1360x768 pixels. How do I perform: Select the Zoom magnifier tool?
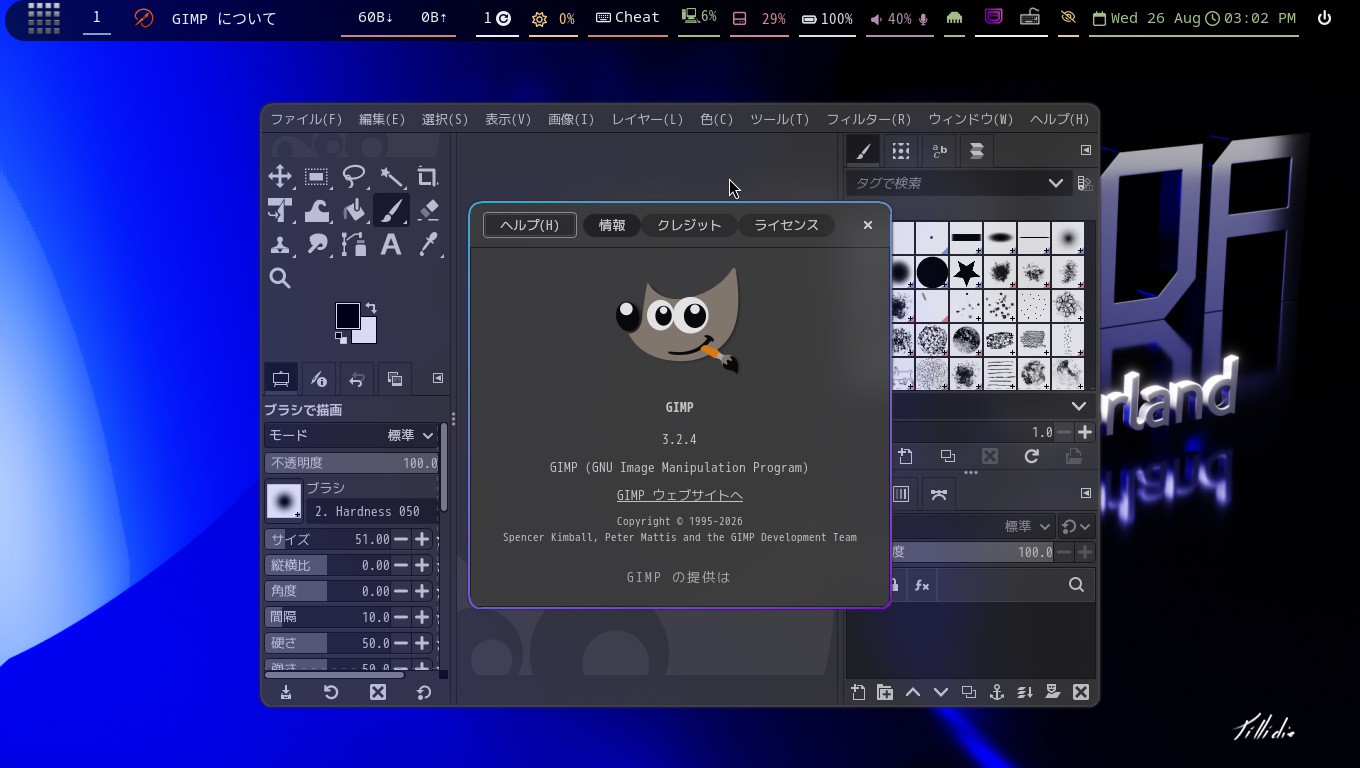point(280,278)
